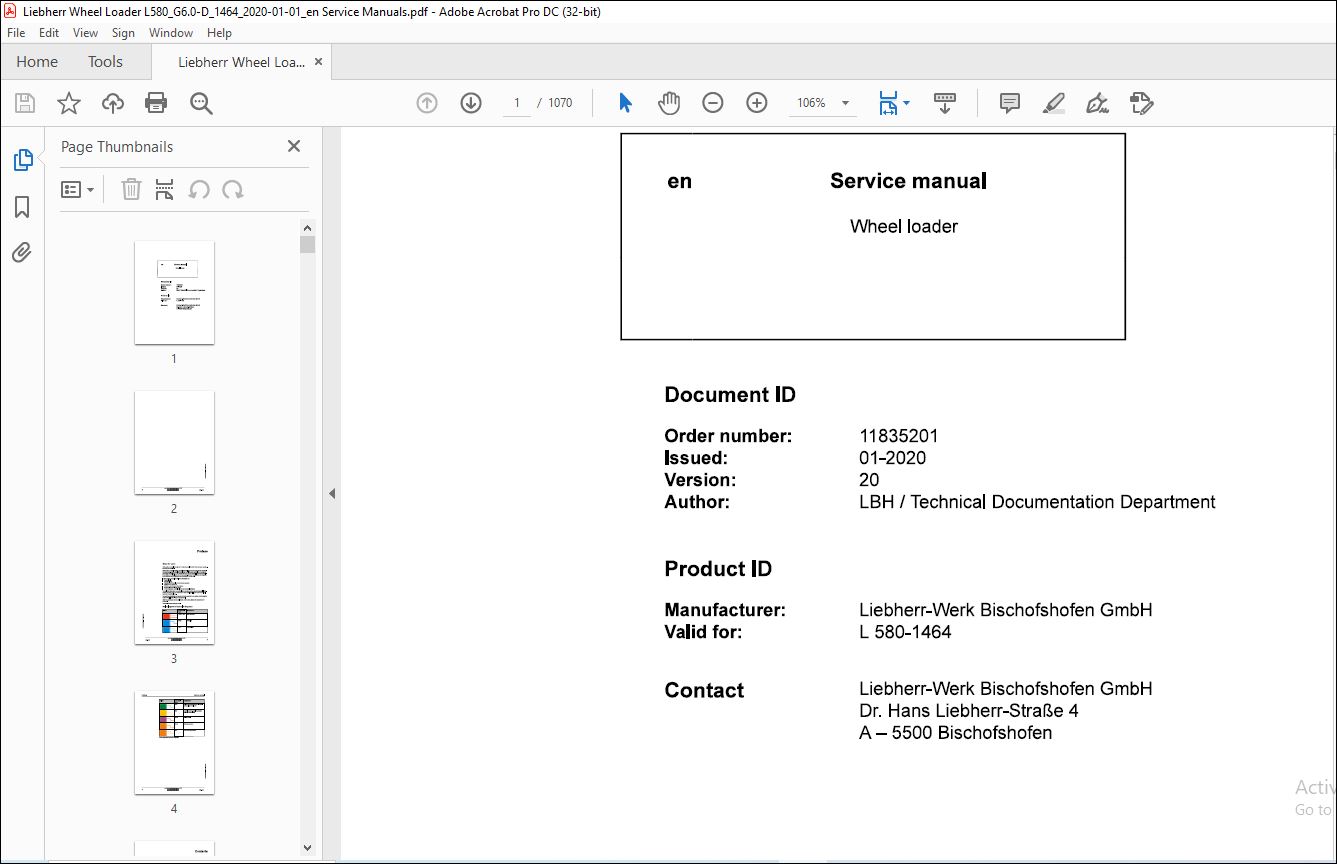Zoom out with the minus icon
The height and width of the screenshot is (864, 1337).
coord(713,103)
